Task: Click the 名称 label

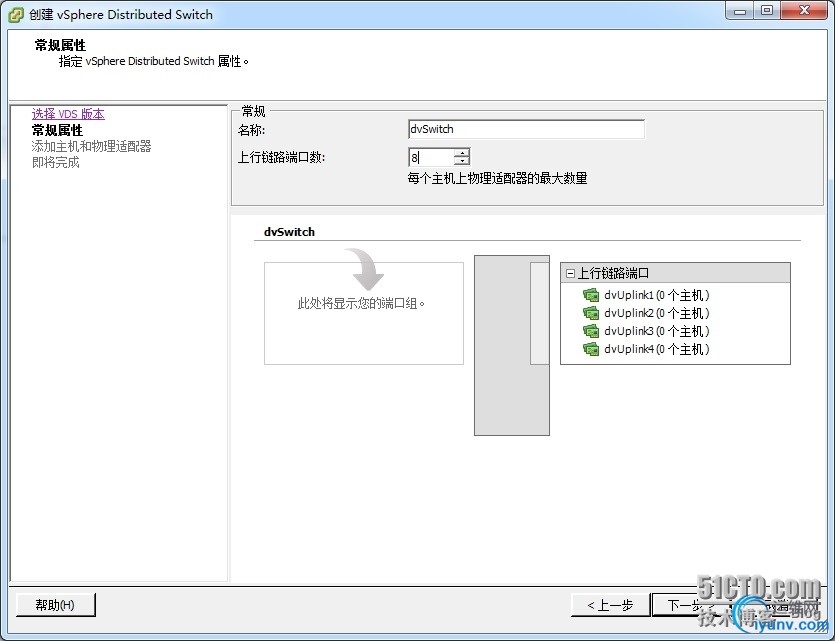Action: pos(251,130)
